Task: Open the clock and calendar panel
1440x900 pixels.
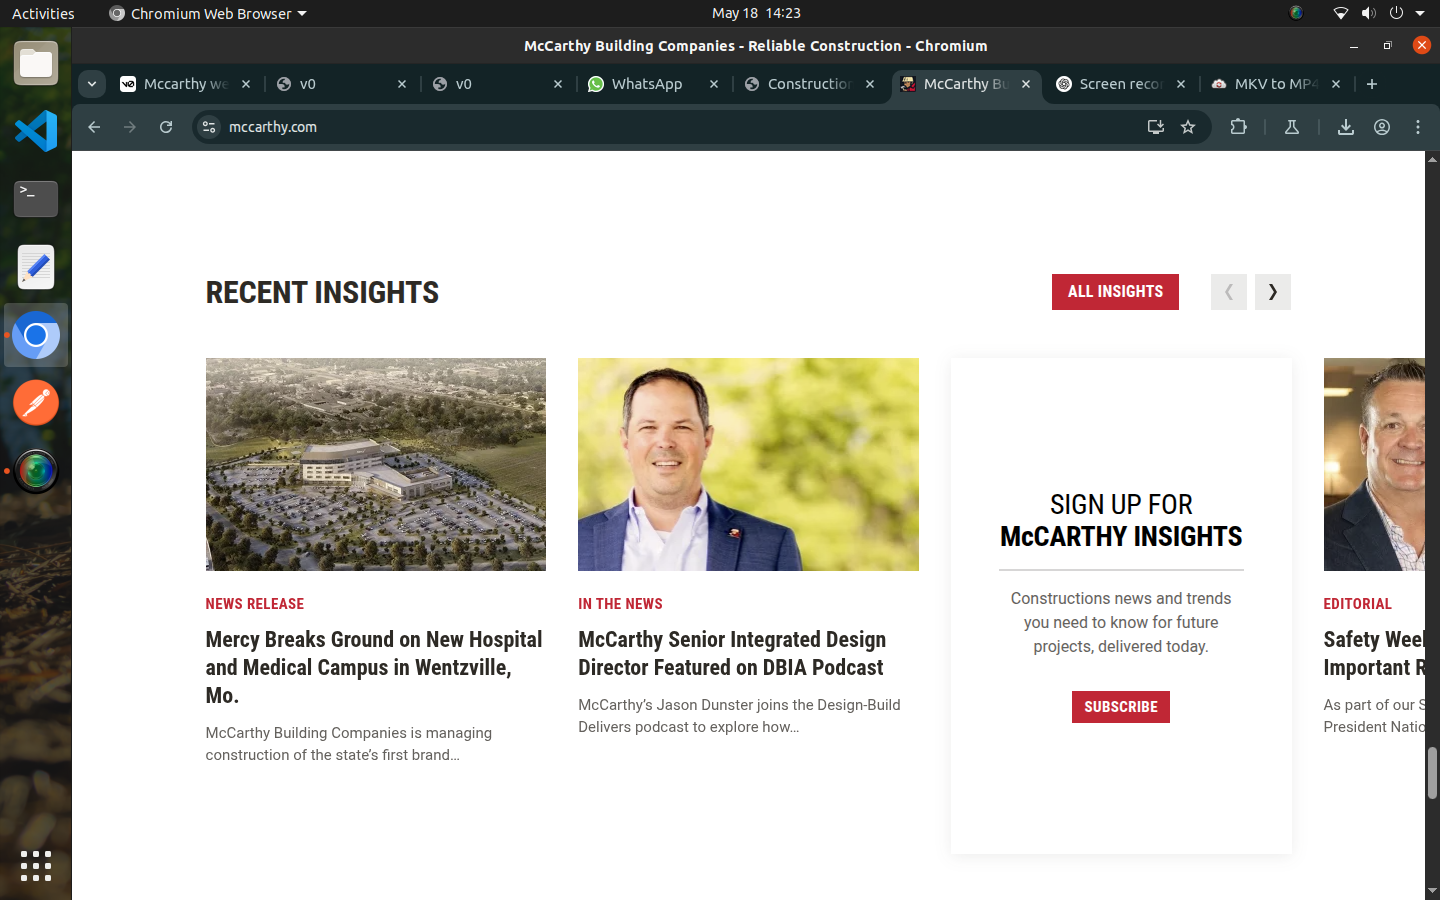Action: pyautogui.click(x=756, y=13)
